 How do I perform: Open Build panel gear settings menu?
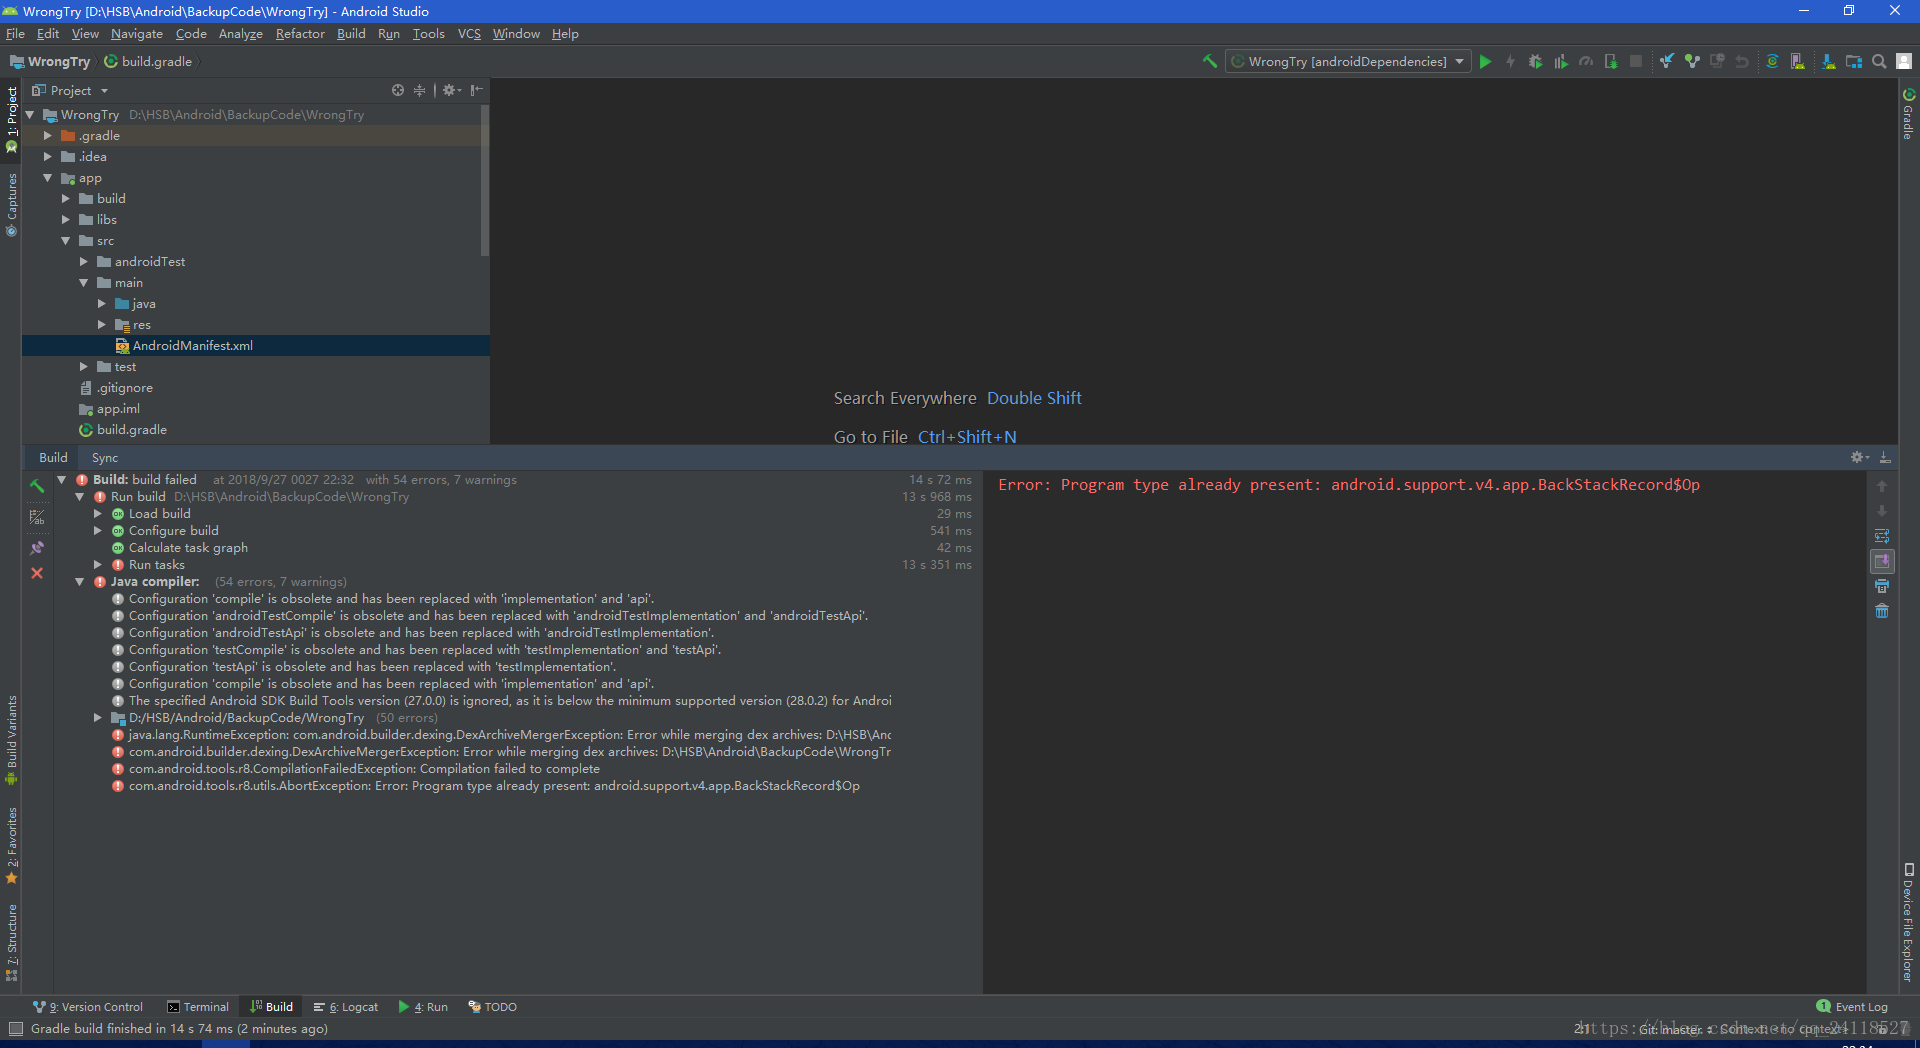[x=1859, y=457]
